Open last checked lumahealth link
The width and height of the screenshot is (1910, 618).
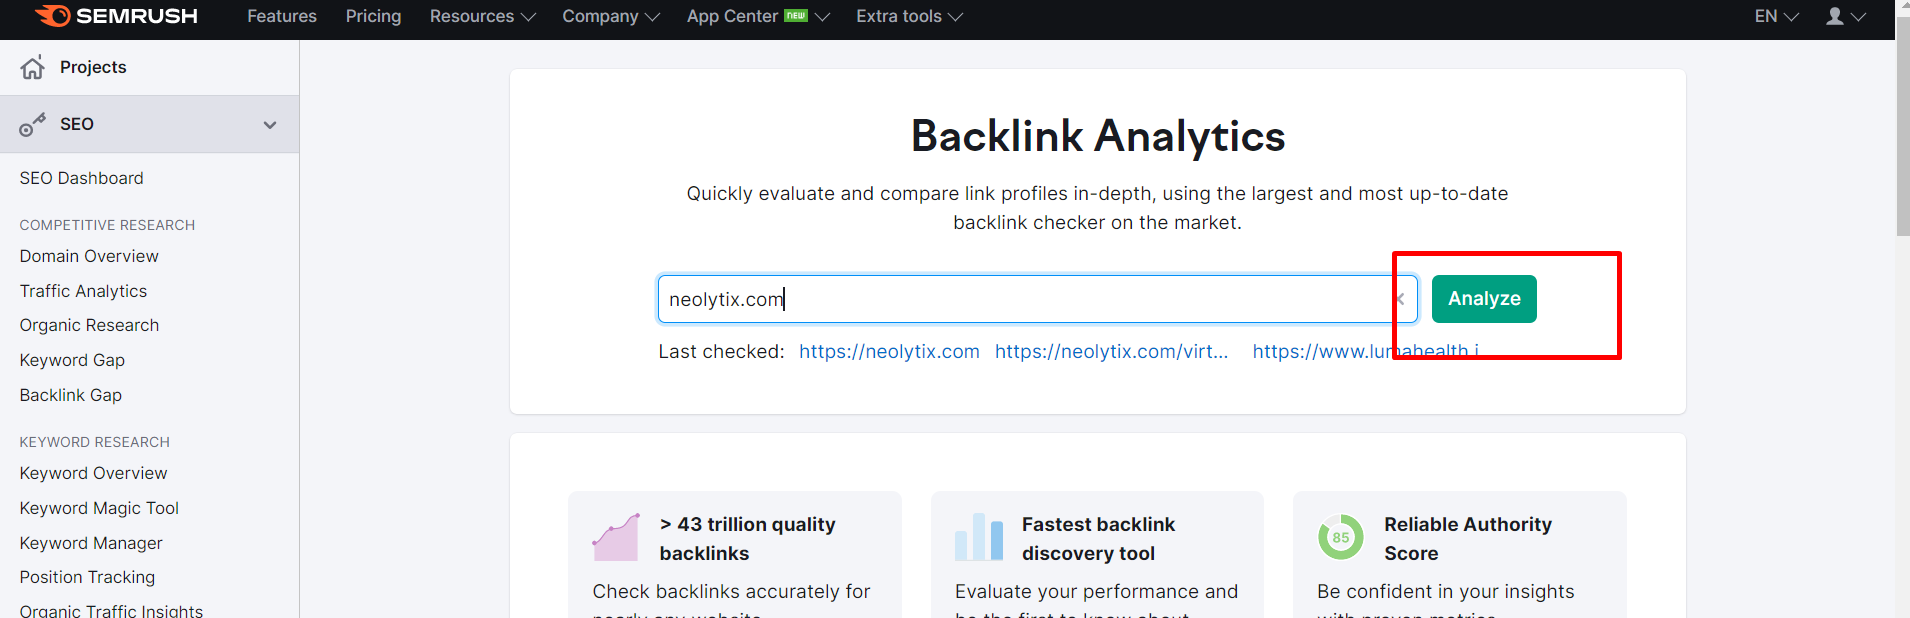click(1365, 351)
